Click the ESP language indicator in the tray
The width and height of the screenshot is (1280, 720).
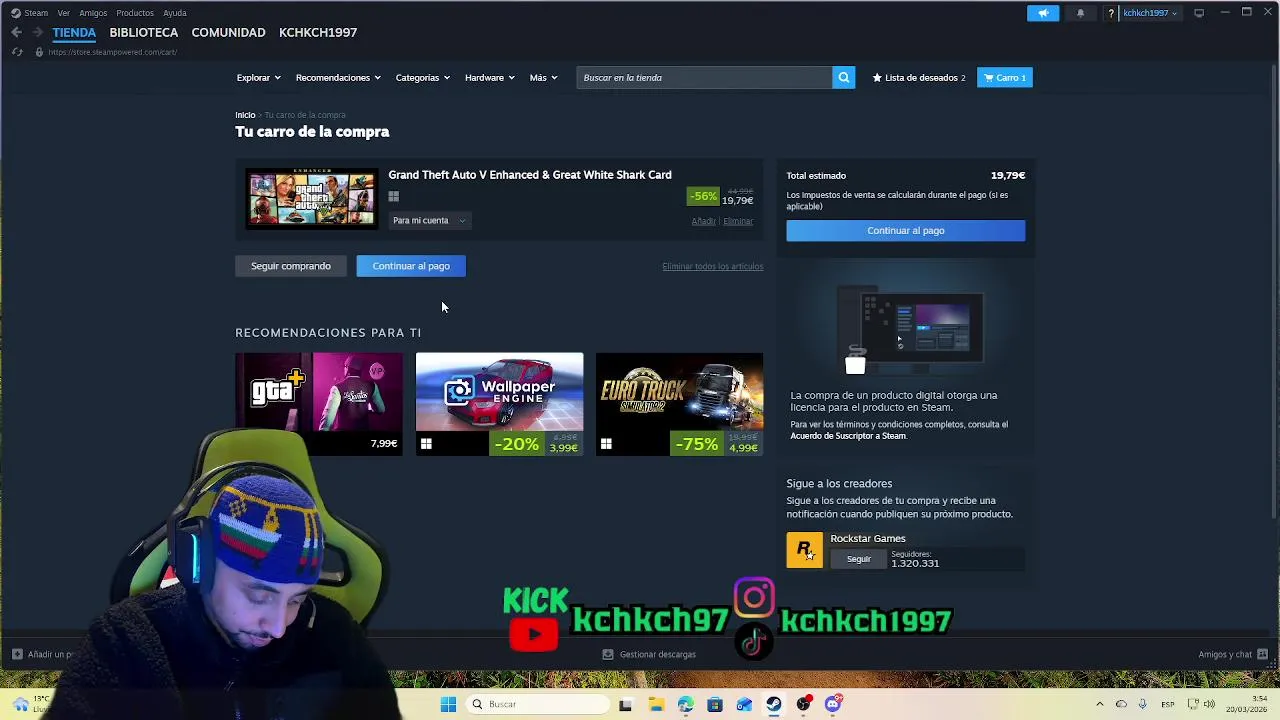[x=1168, y=704]
